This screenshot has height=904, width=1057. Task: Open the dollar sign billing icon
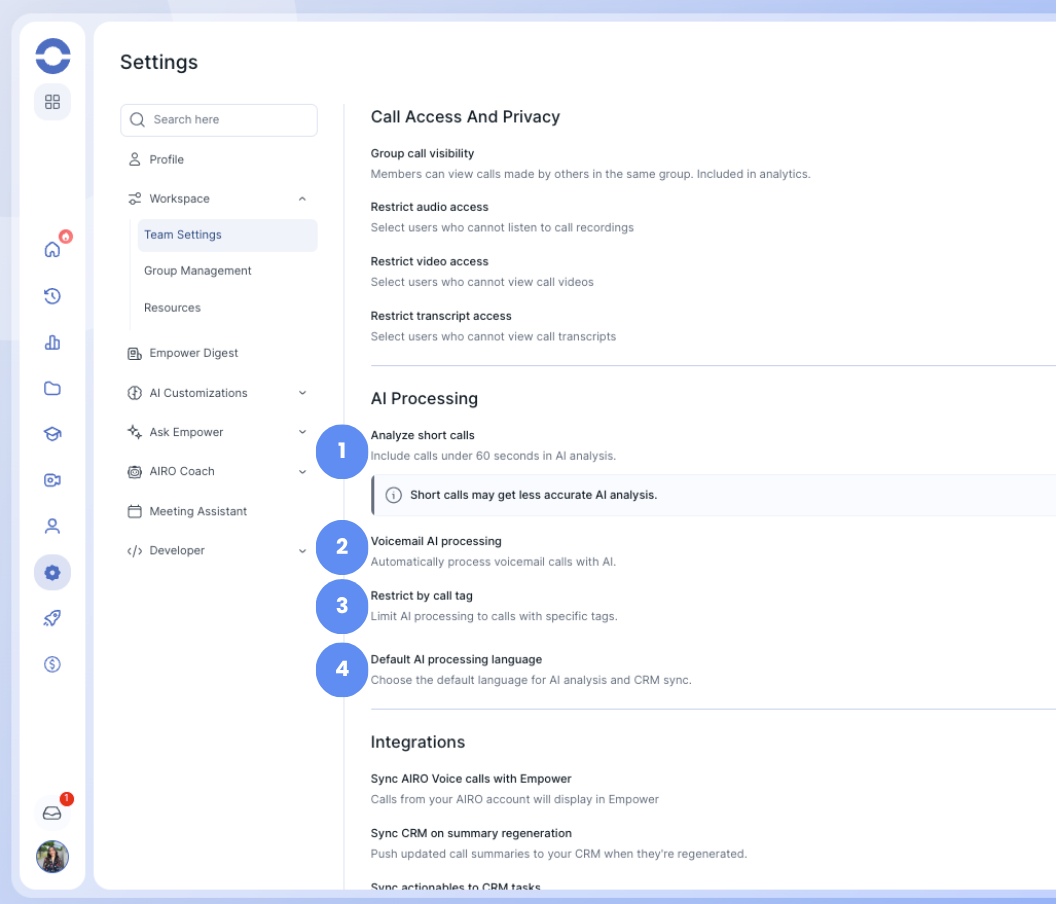pyautogui.click(x=53, y=665)
